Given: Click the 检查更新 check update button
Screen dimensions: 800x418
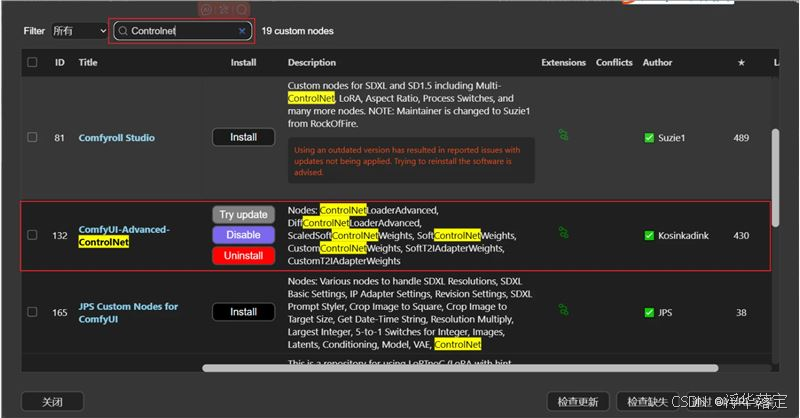Looking at the screenshot, I should coord(578,402).
